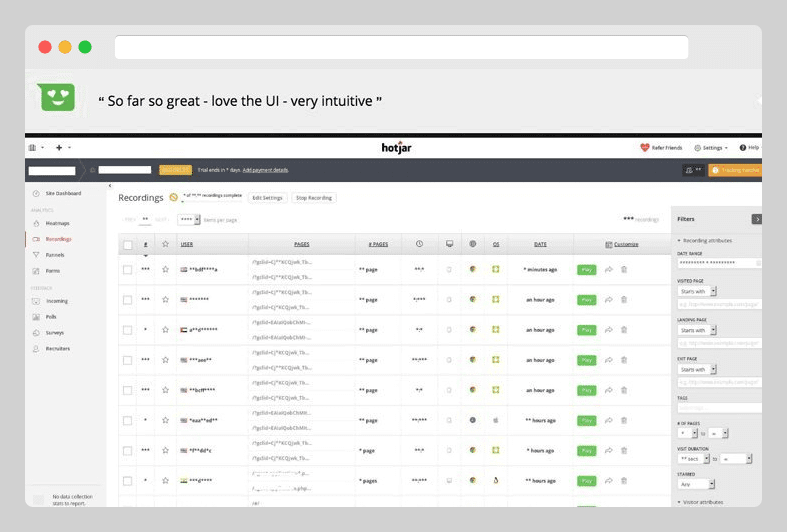Open the Exit Page 'Starts with' dropdown
The height and width of the screenshot is (532, 787).
click(697, 369)
